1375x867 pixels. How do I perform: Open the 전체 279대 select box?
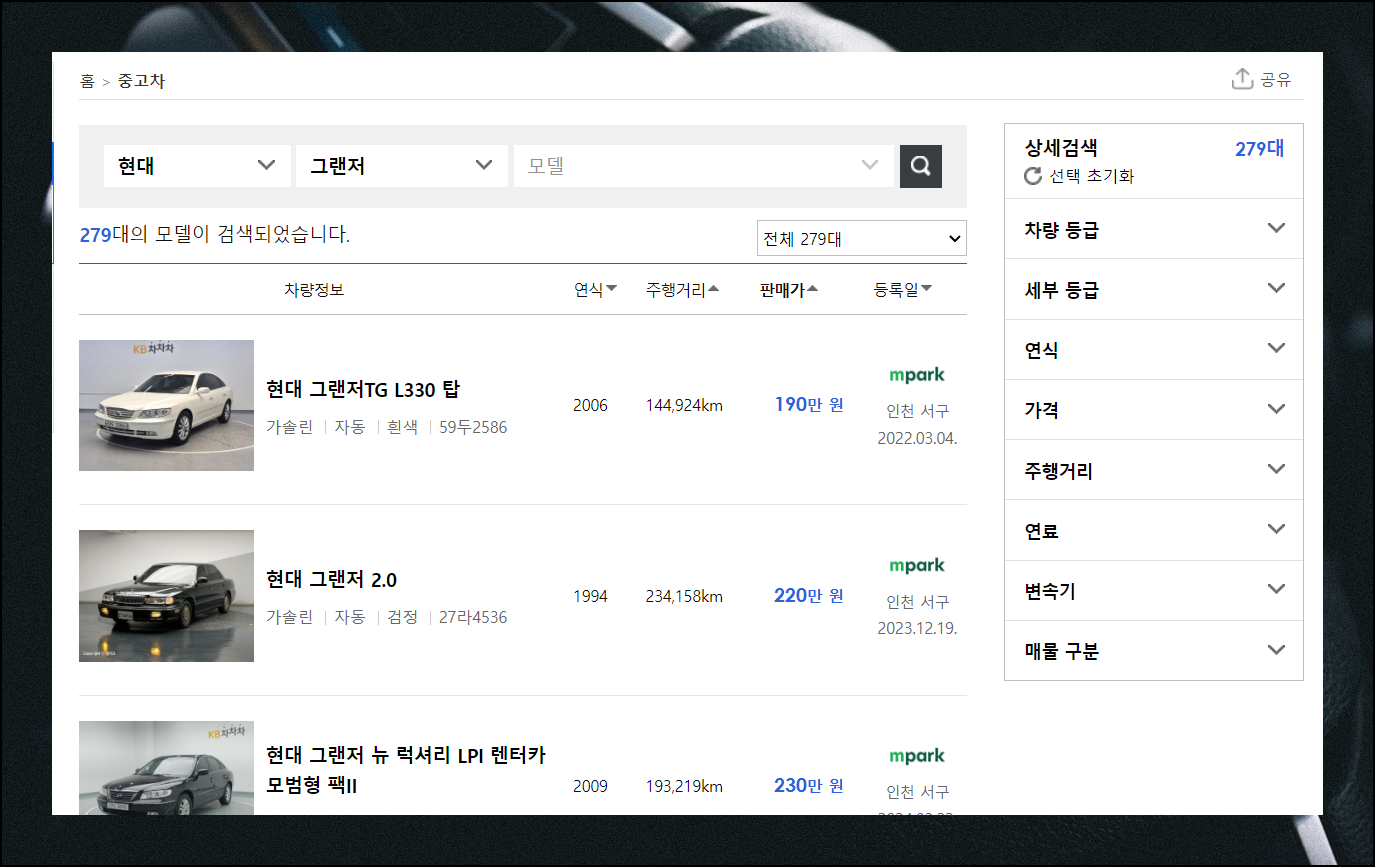coord(862,239)
